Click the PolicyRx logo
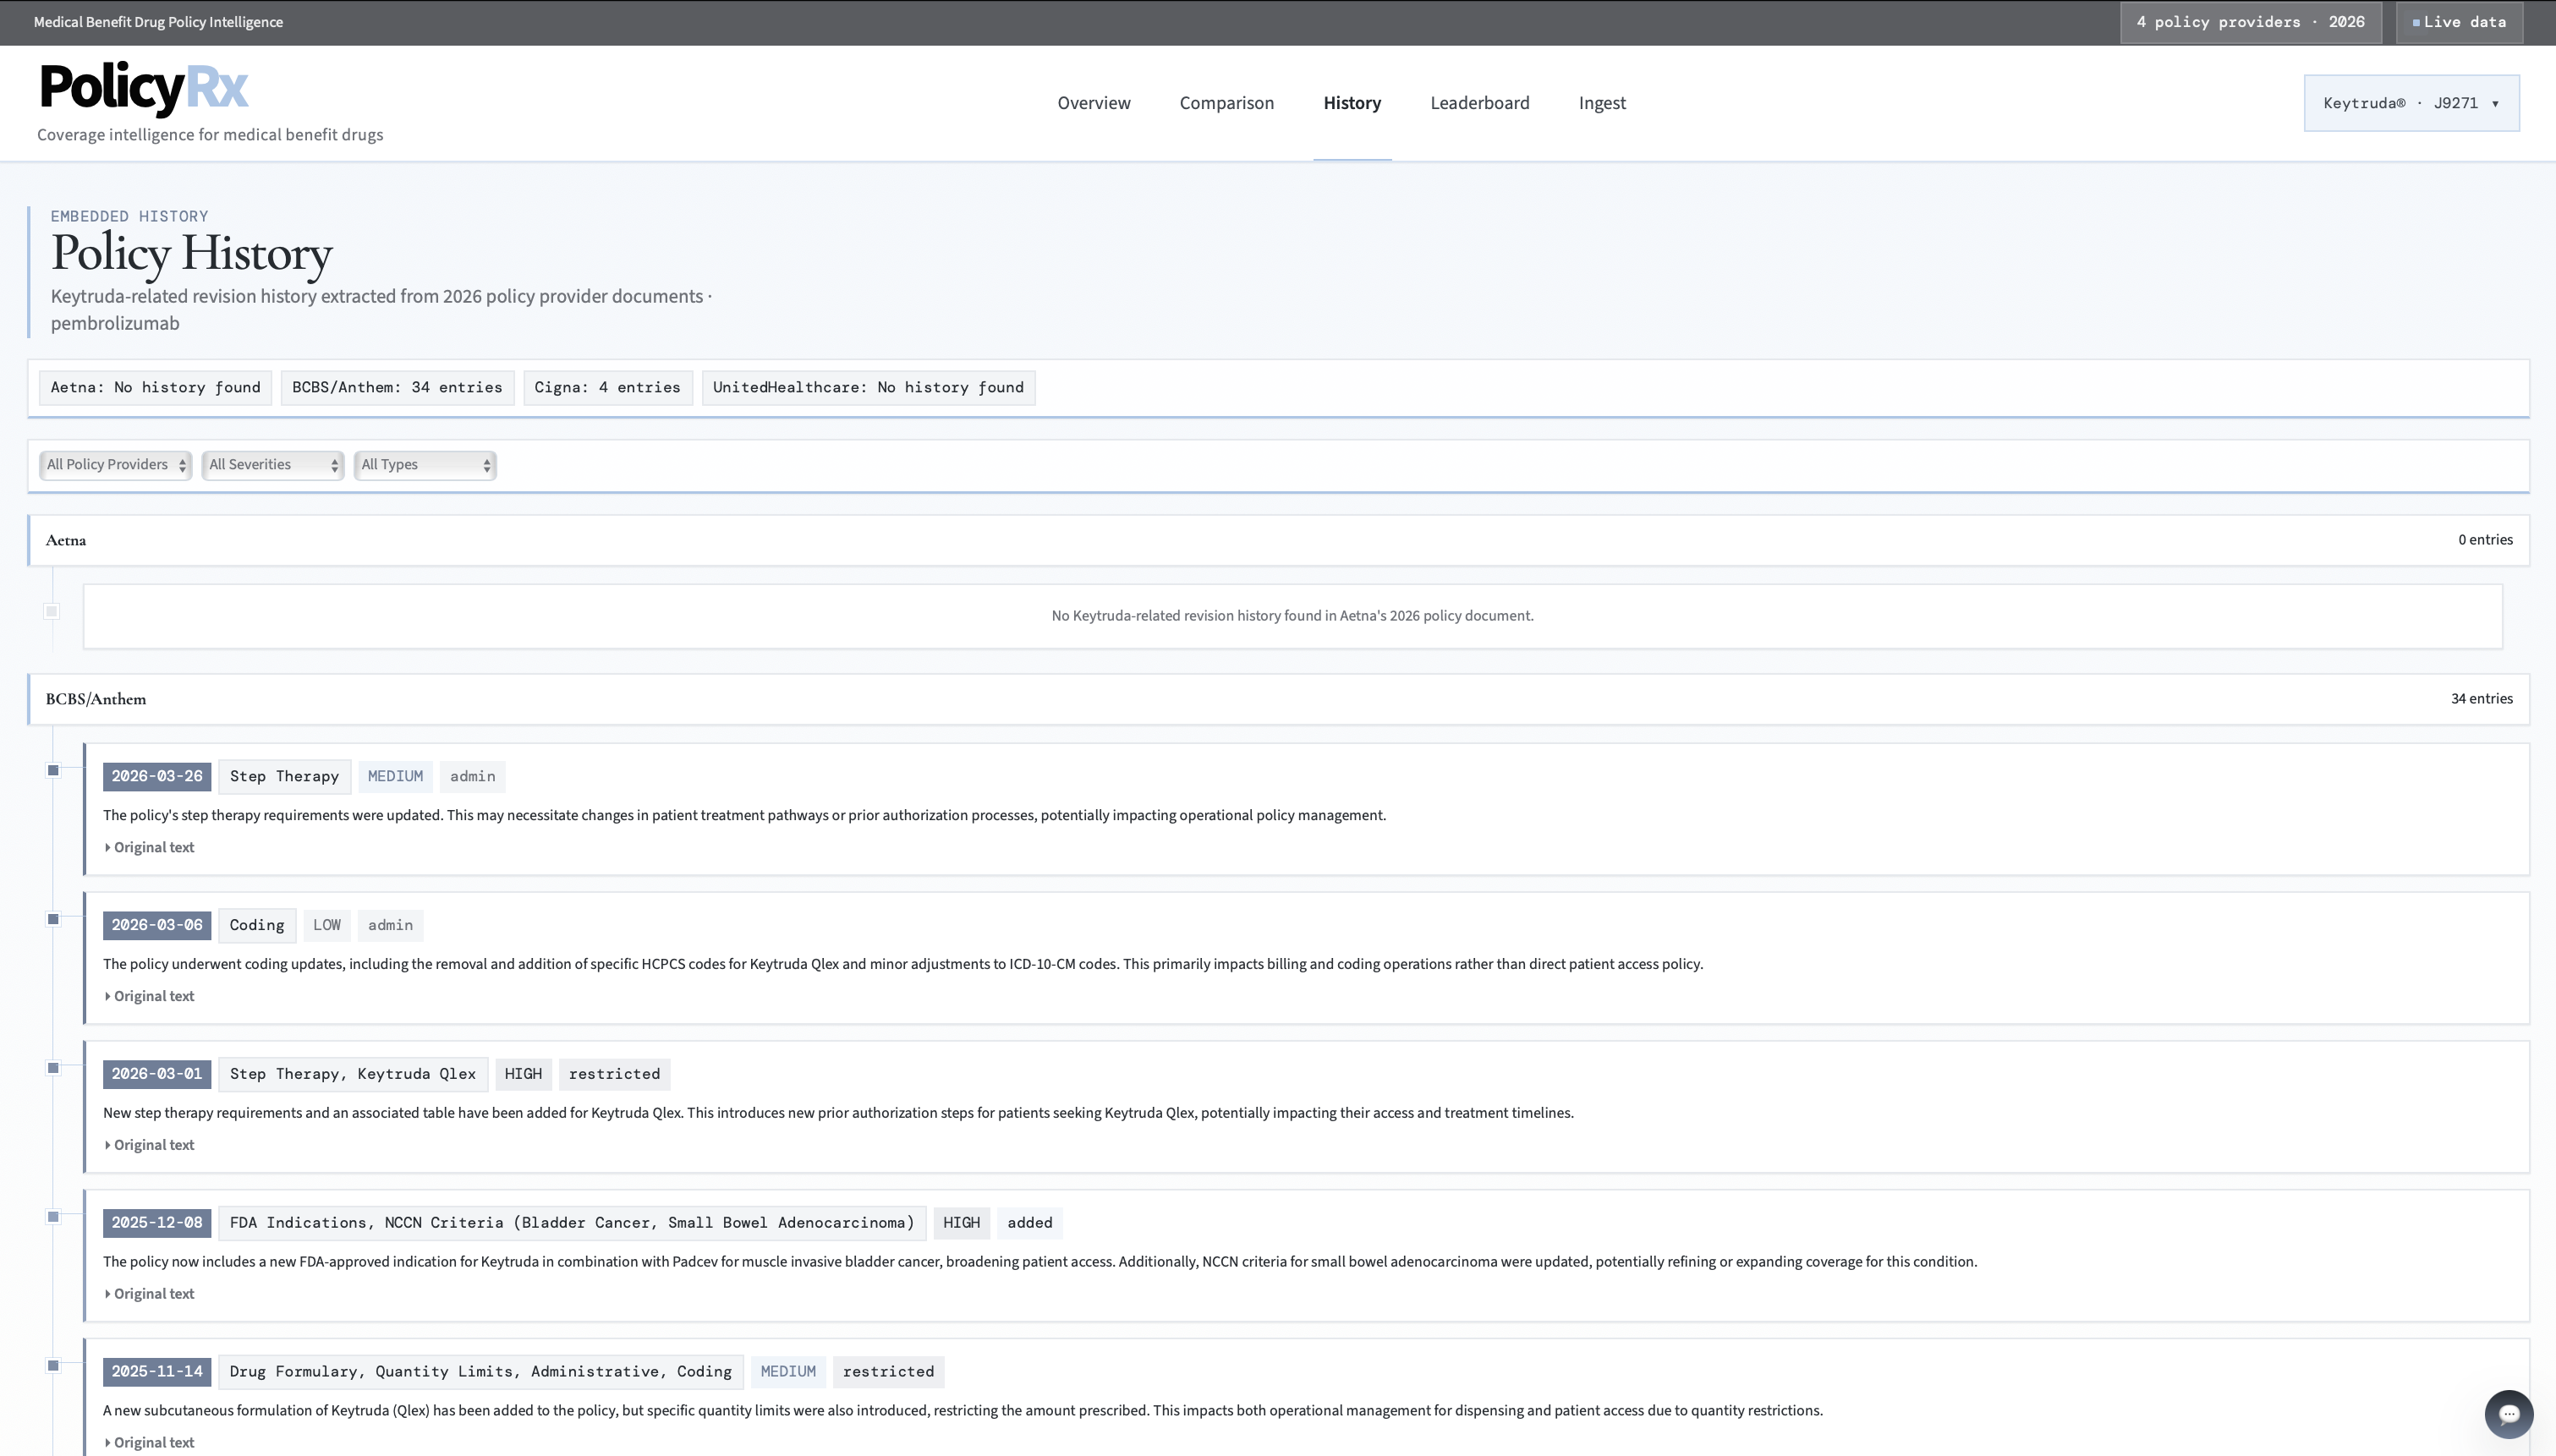 pyautogui.click(x=144, y=88)
